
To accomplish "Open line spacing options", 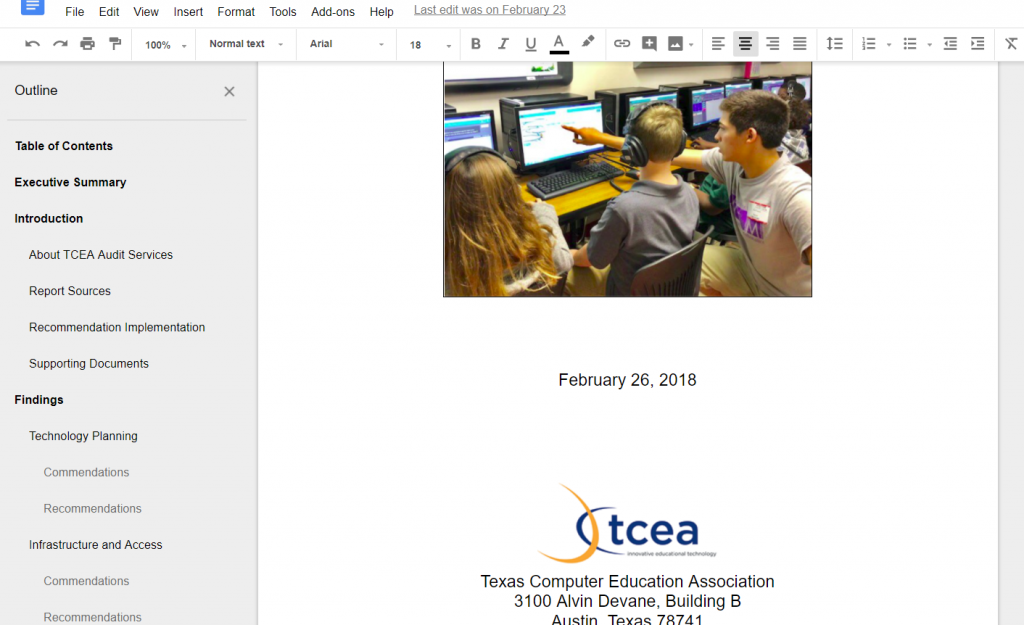I will (835, 44).
